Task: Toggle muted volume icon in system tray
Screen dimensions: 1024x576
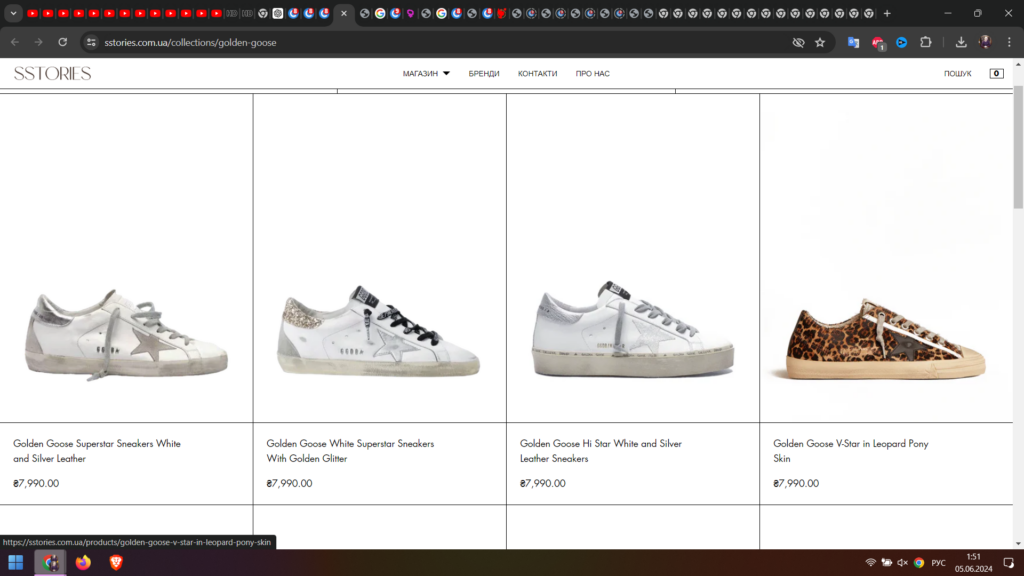Action: point(902,563)
